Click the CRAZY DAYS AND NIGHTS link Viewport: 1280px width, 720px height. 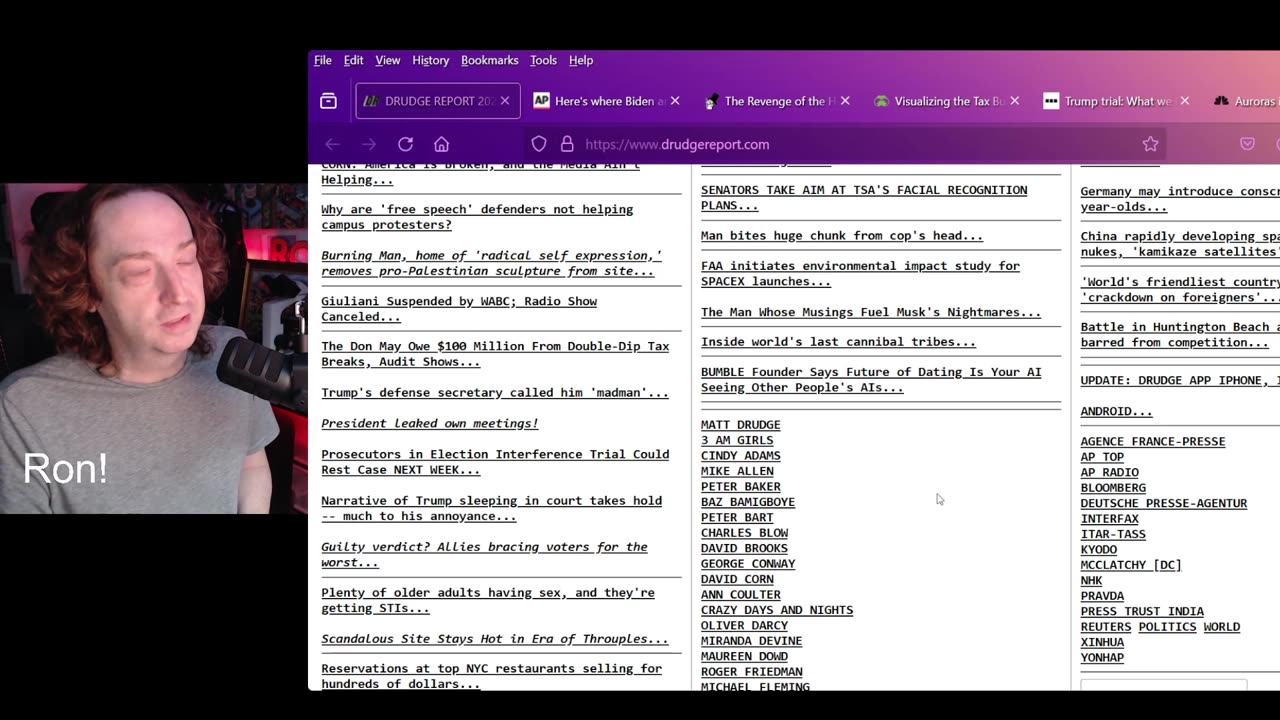(777, 610)
